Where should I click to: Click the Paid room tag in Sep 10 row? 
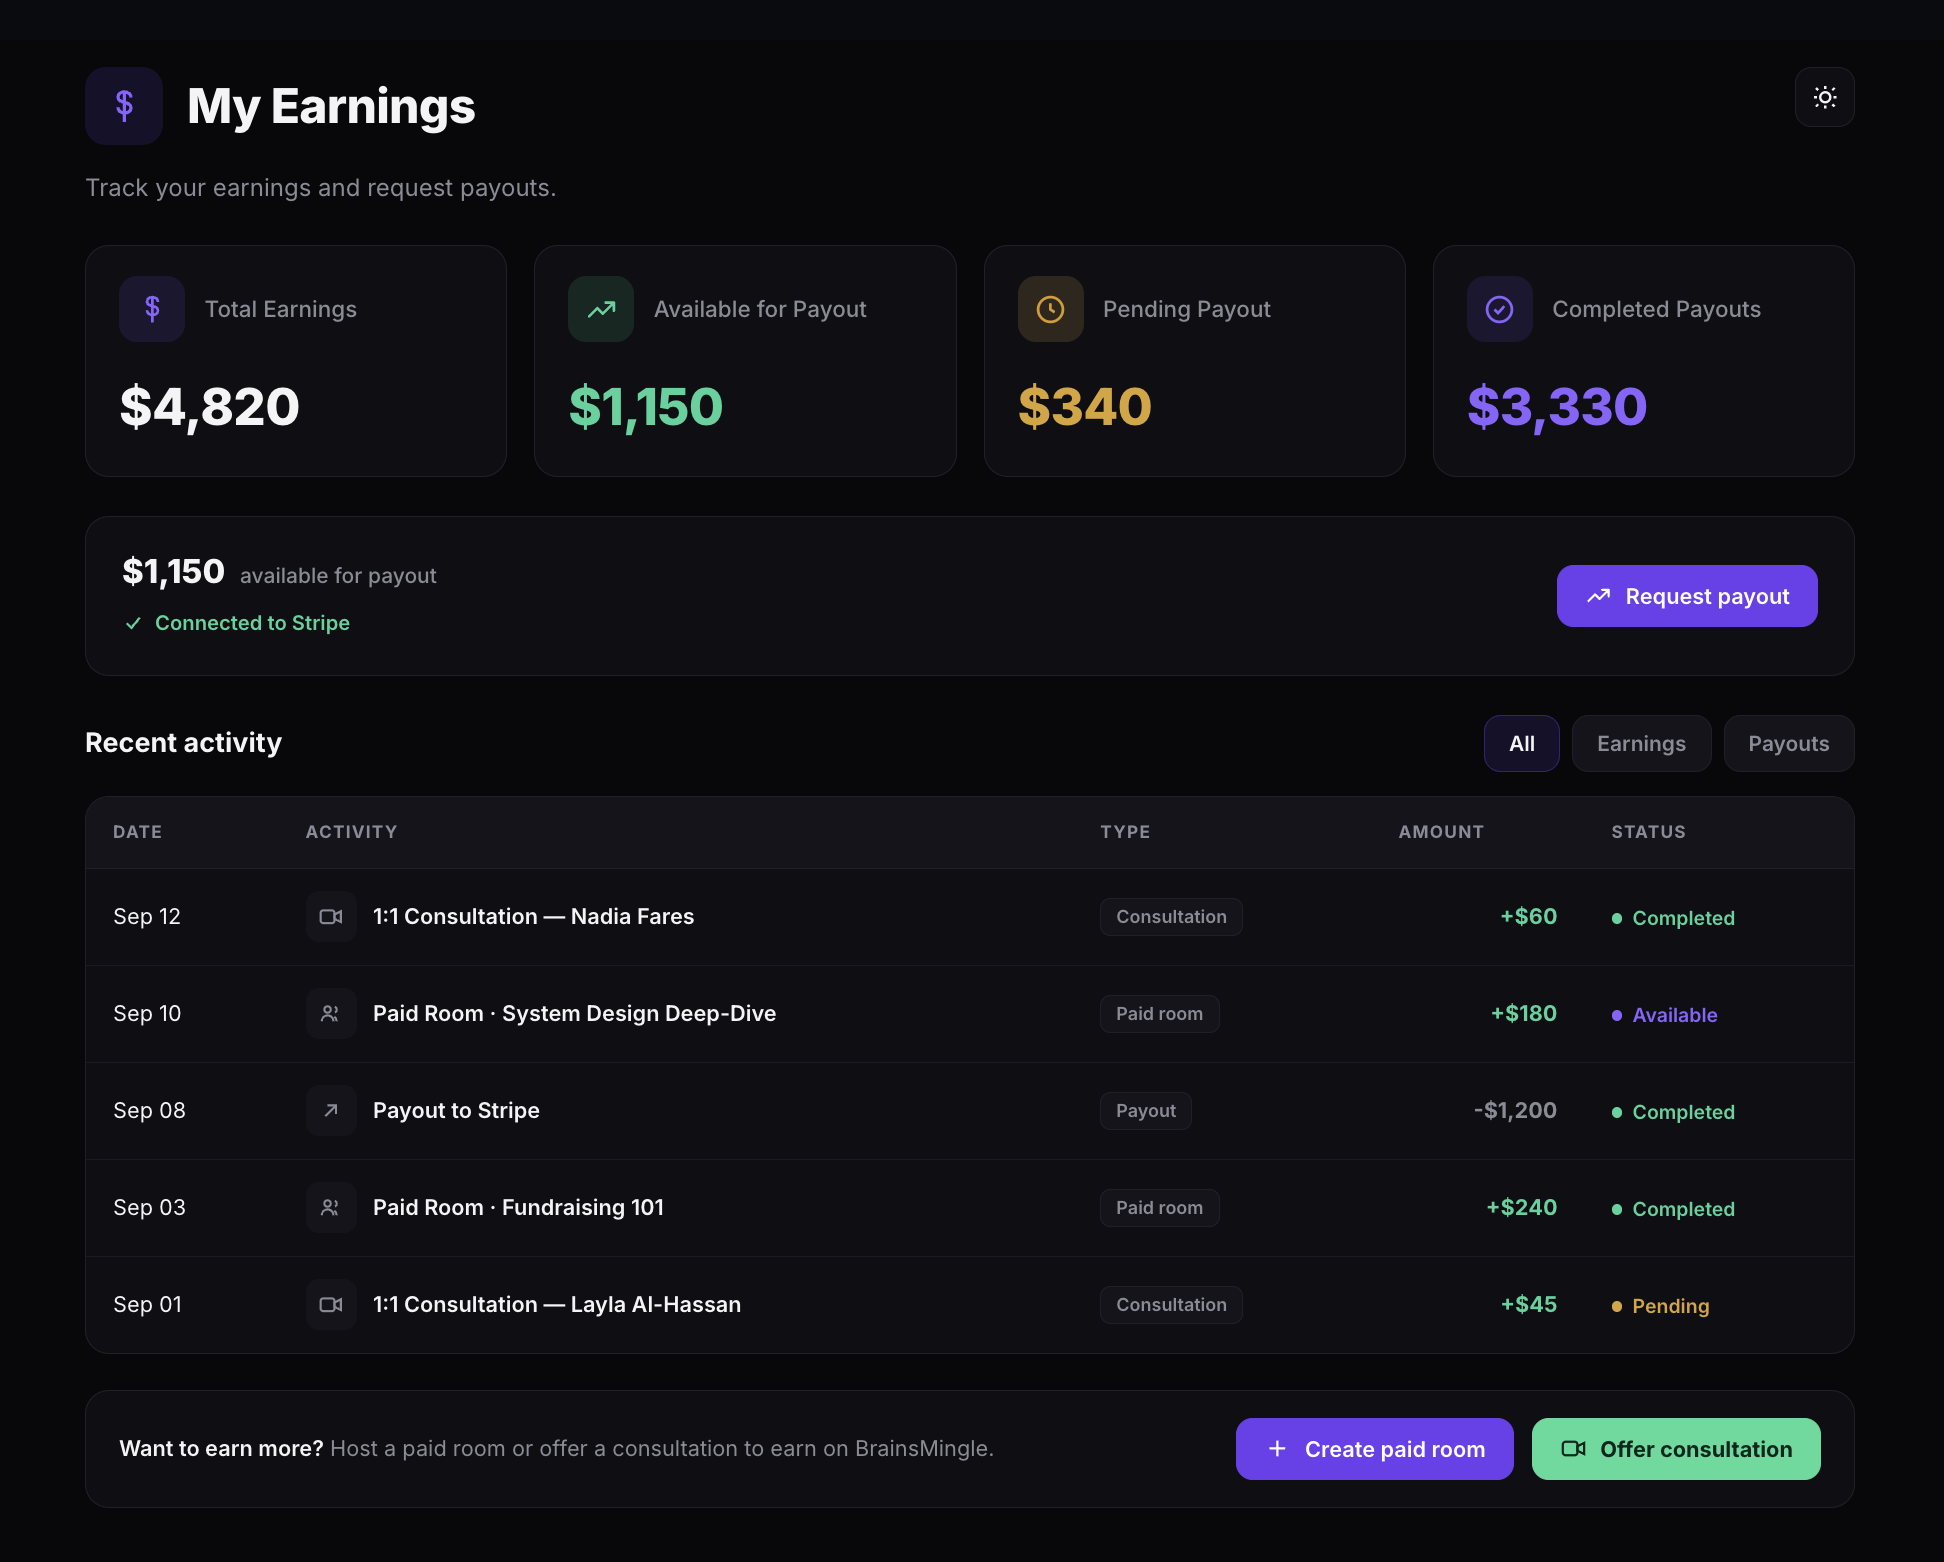point(1159,1014)
